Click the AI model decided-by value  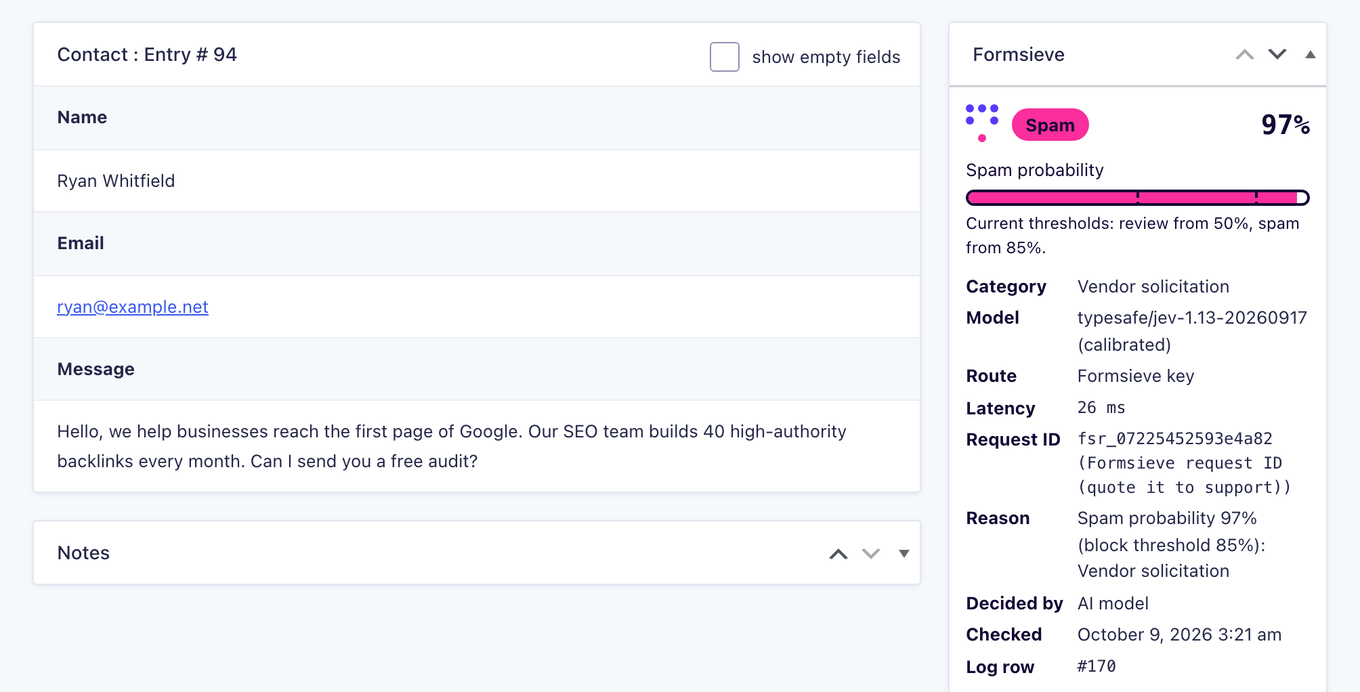pyautogui.click(x=1113, y=604)
